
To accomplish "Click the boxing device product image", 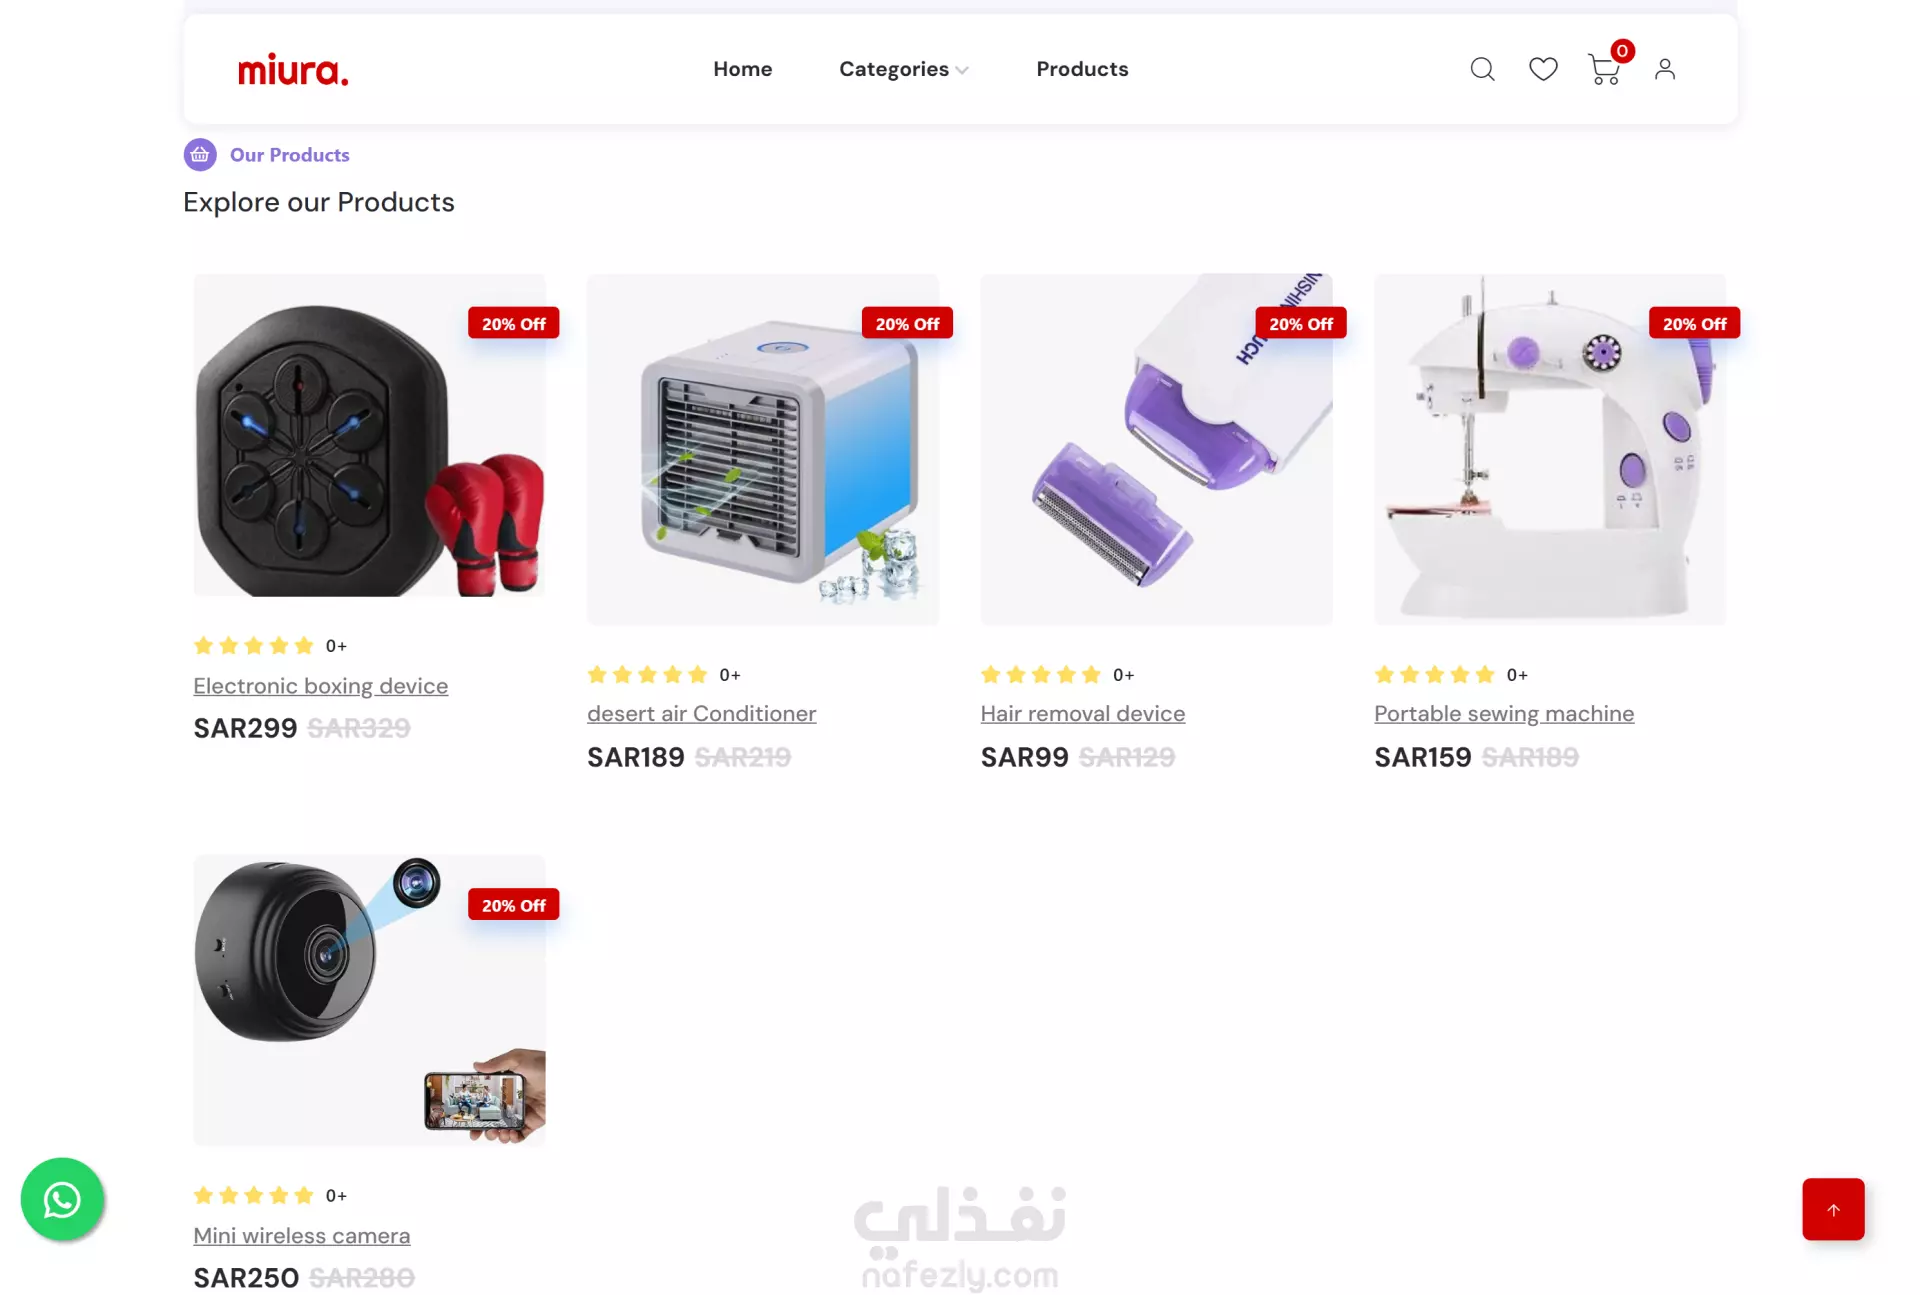I will (370, 436).
